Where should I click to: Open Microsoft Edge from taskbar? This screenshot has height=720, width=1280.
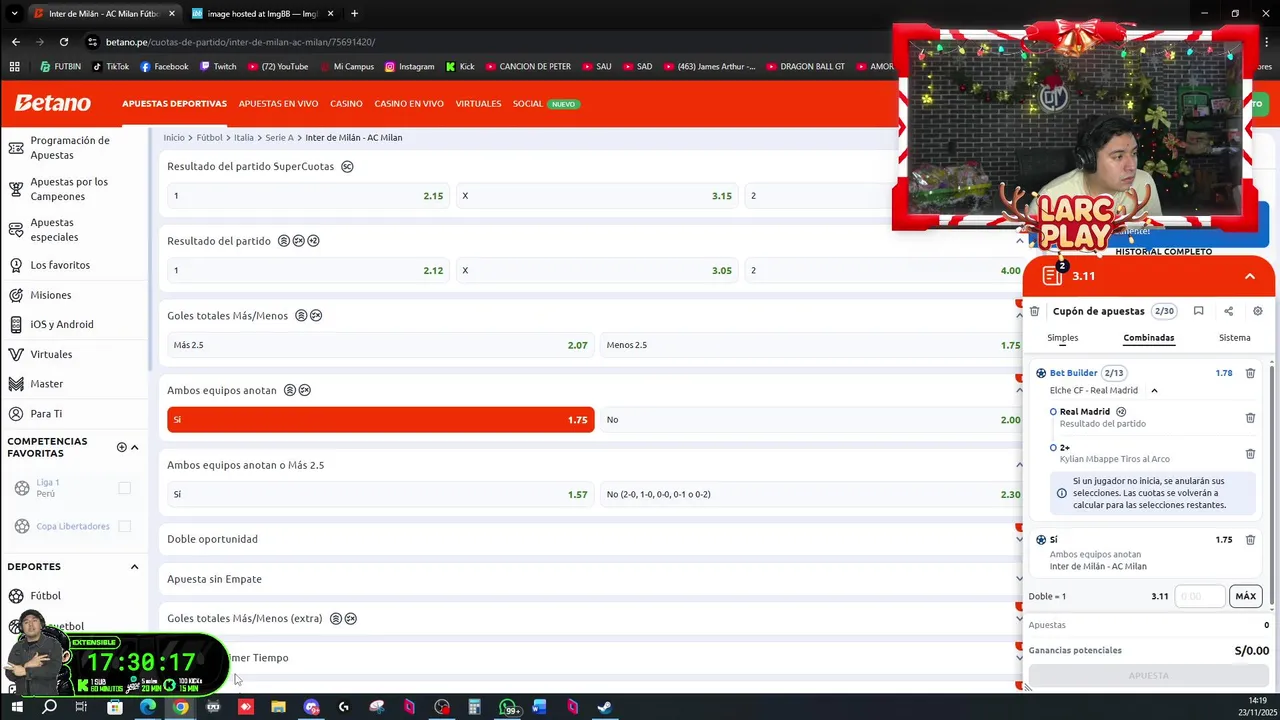(x=148, y=707)
